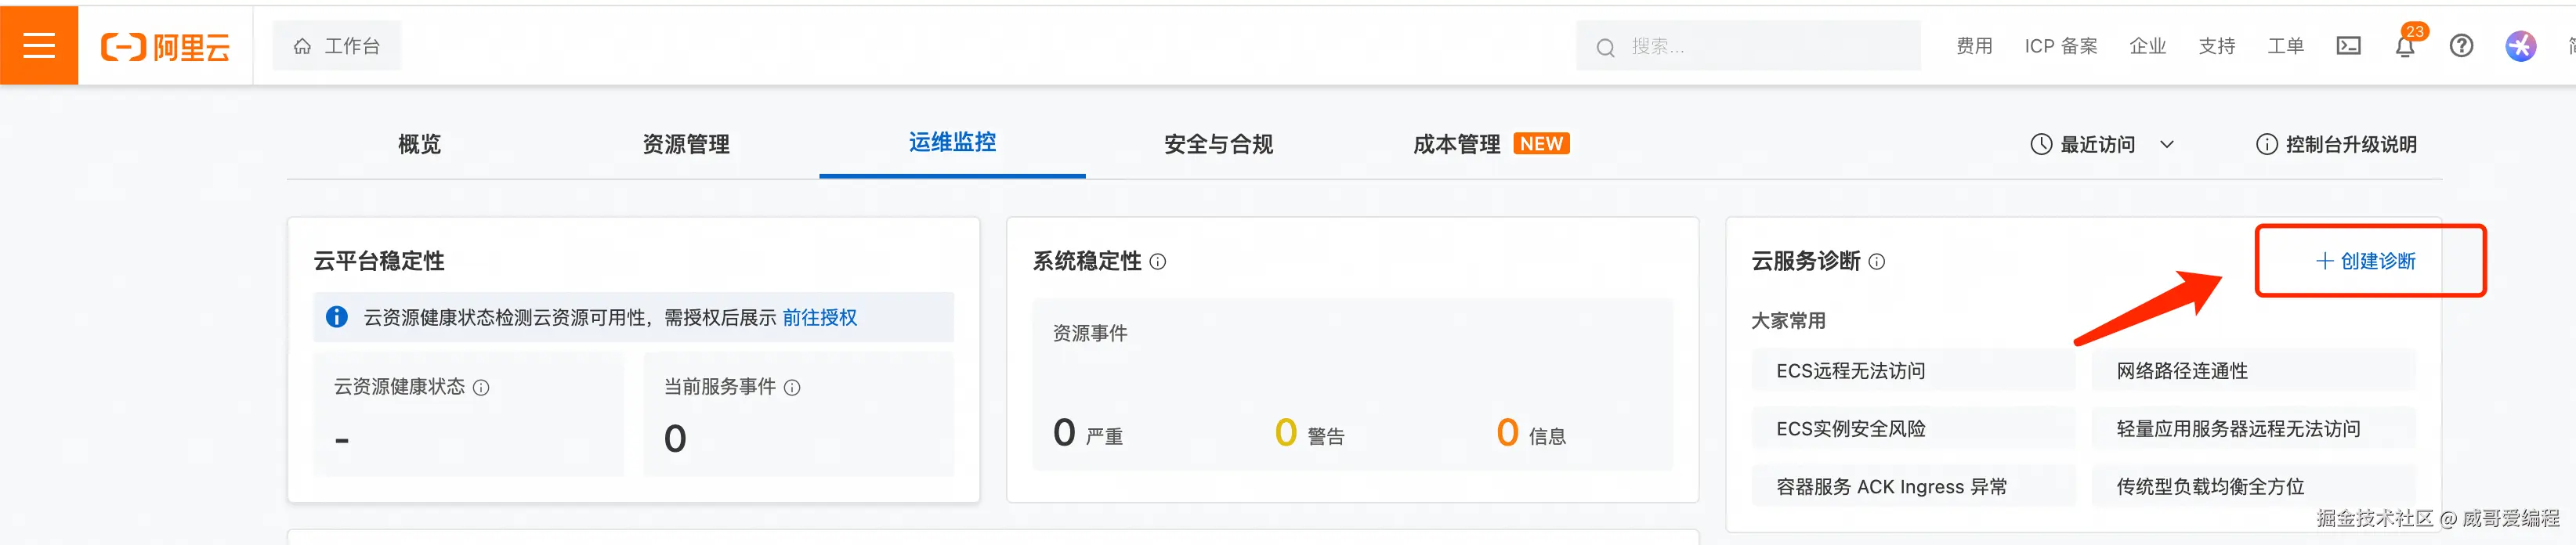Open the 工作台 workbench button
The image size is (2576, 545).
[337, 46]
